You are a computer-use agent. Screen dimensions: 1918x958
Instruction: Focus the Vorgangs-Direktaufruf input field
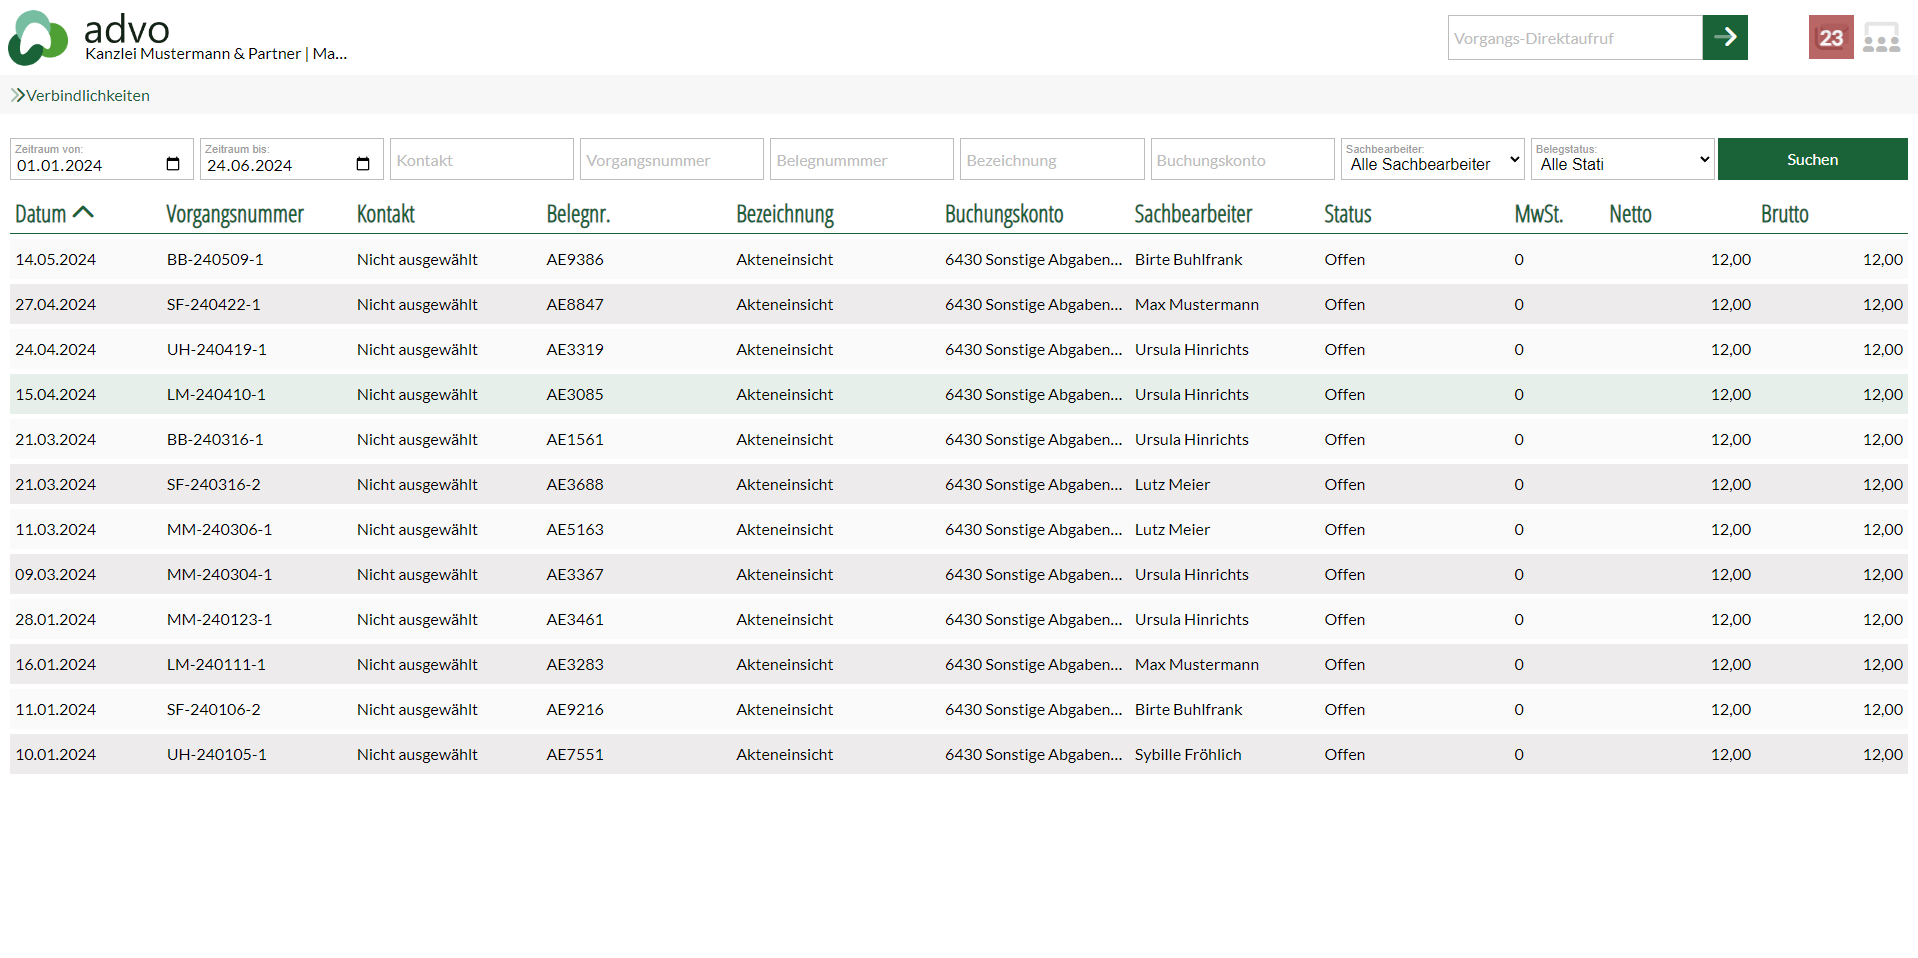[1574, 38]
